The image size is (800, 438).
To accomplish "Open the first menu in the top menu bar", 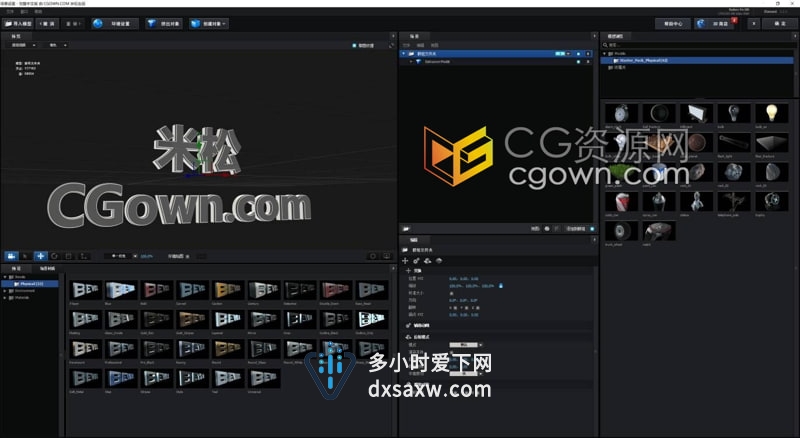I will 10,11.
